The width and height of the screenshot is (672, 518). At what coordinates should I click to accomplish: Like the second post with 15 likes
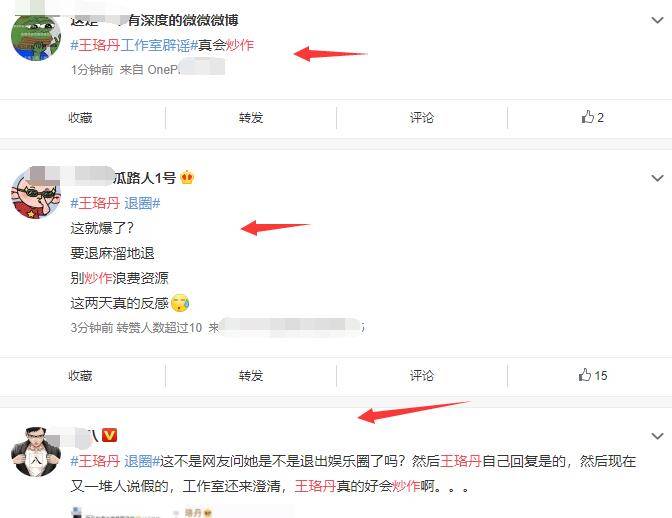(593, 375)
